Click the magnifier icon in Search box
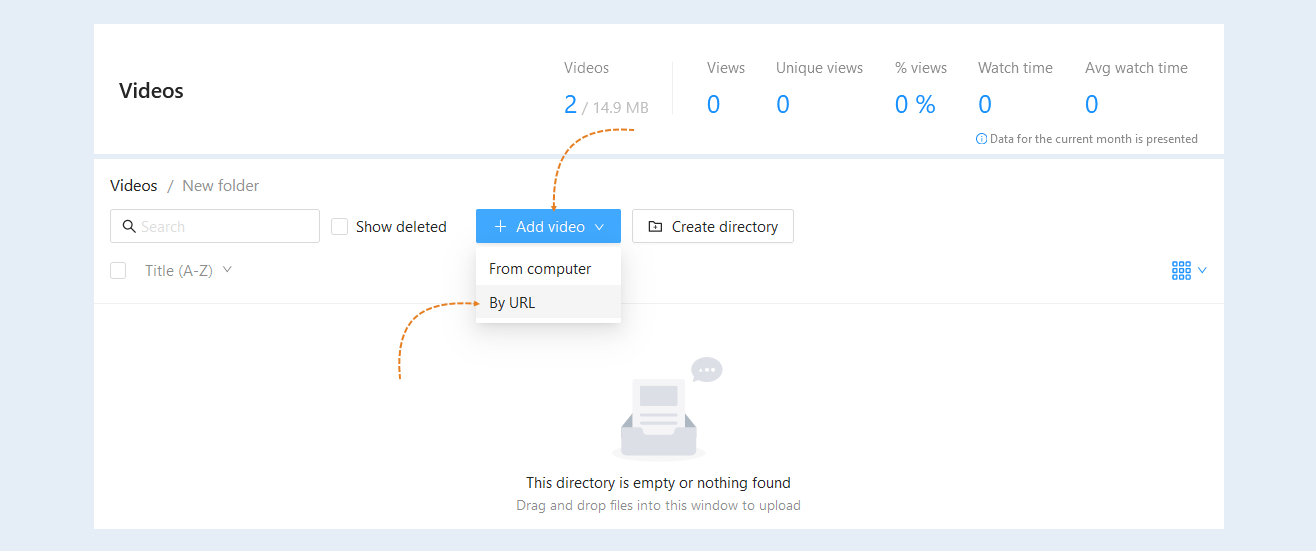The height and width of the screenshot is (551, 1316). pyautogui.click(x=129, y=226)
